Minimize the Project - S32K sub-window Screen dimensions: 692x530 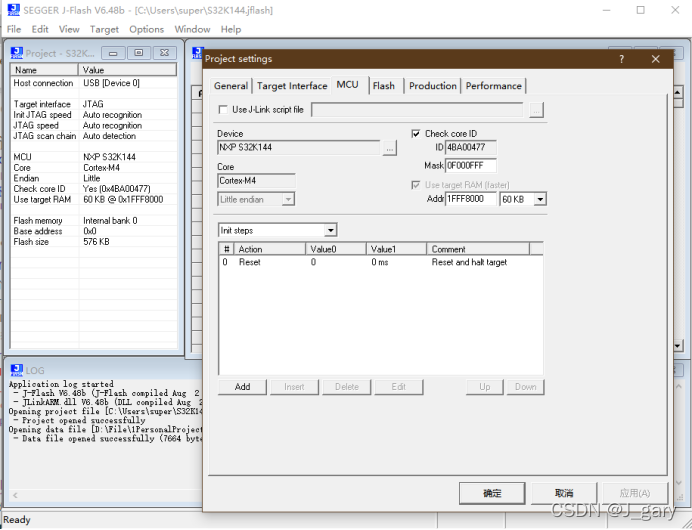(x=113, y=53)
